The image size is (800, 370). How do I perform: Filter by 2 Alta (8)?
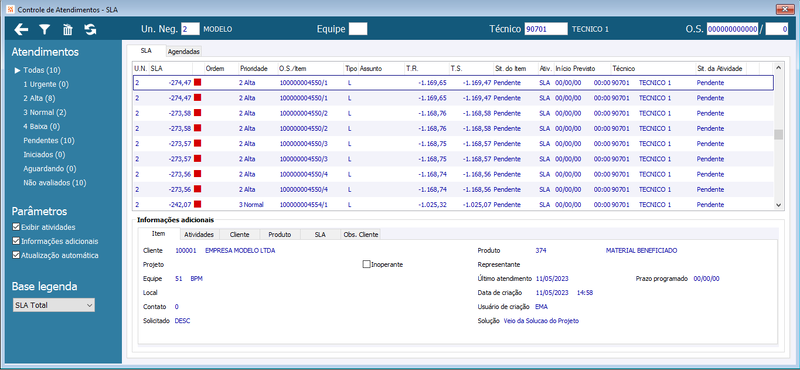pos(39,98)
